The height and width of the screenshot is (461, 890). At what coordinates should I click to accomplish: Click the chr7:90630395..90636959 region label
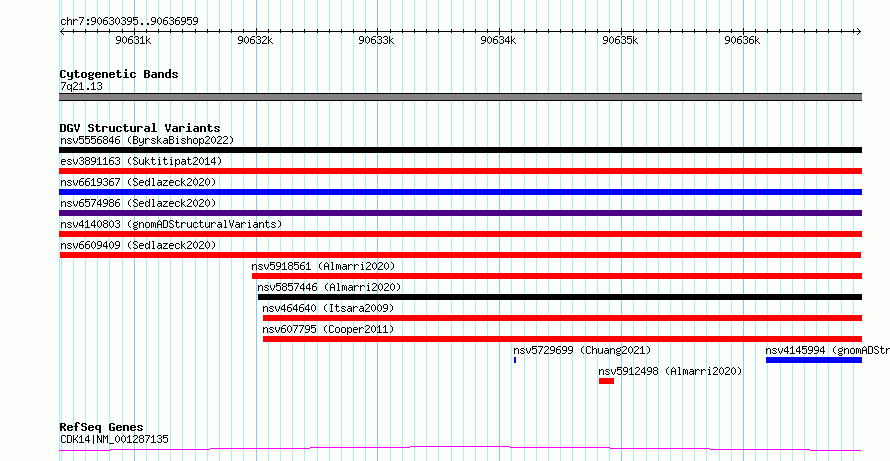click(x=129, y=21)
